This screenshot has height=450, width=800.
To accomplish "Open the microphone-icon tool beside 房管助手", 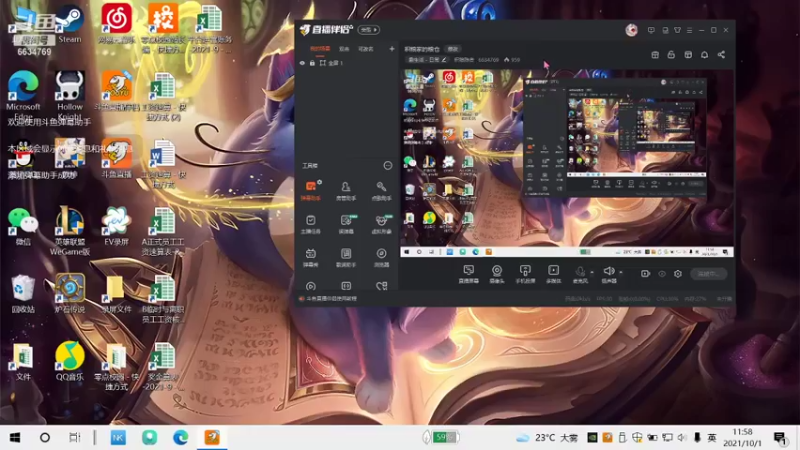I will point(381,191).
